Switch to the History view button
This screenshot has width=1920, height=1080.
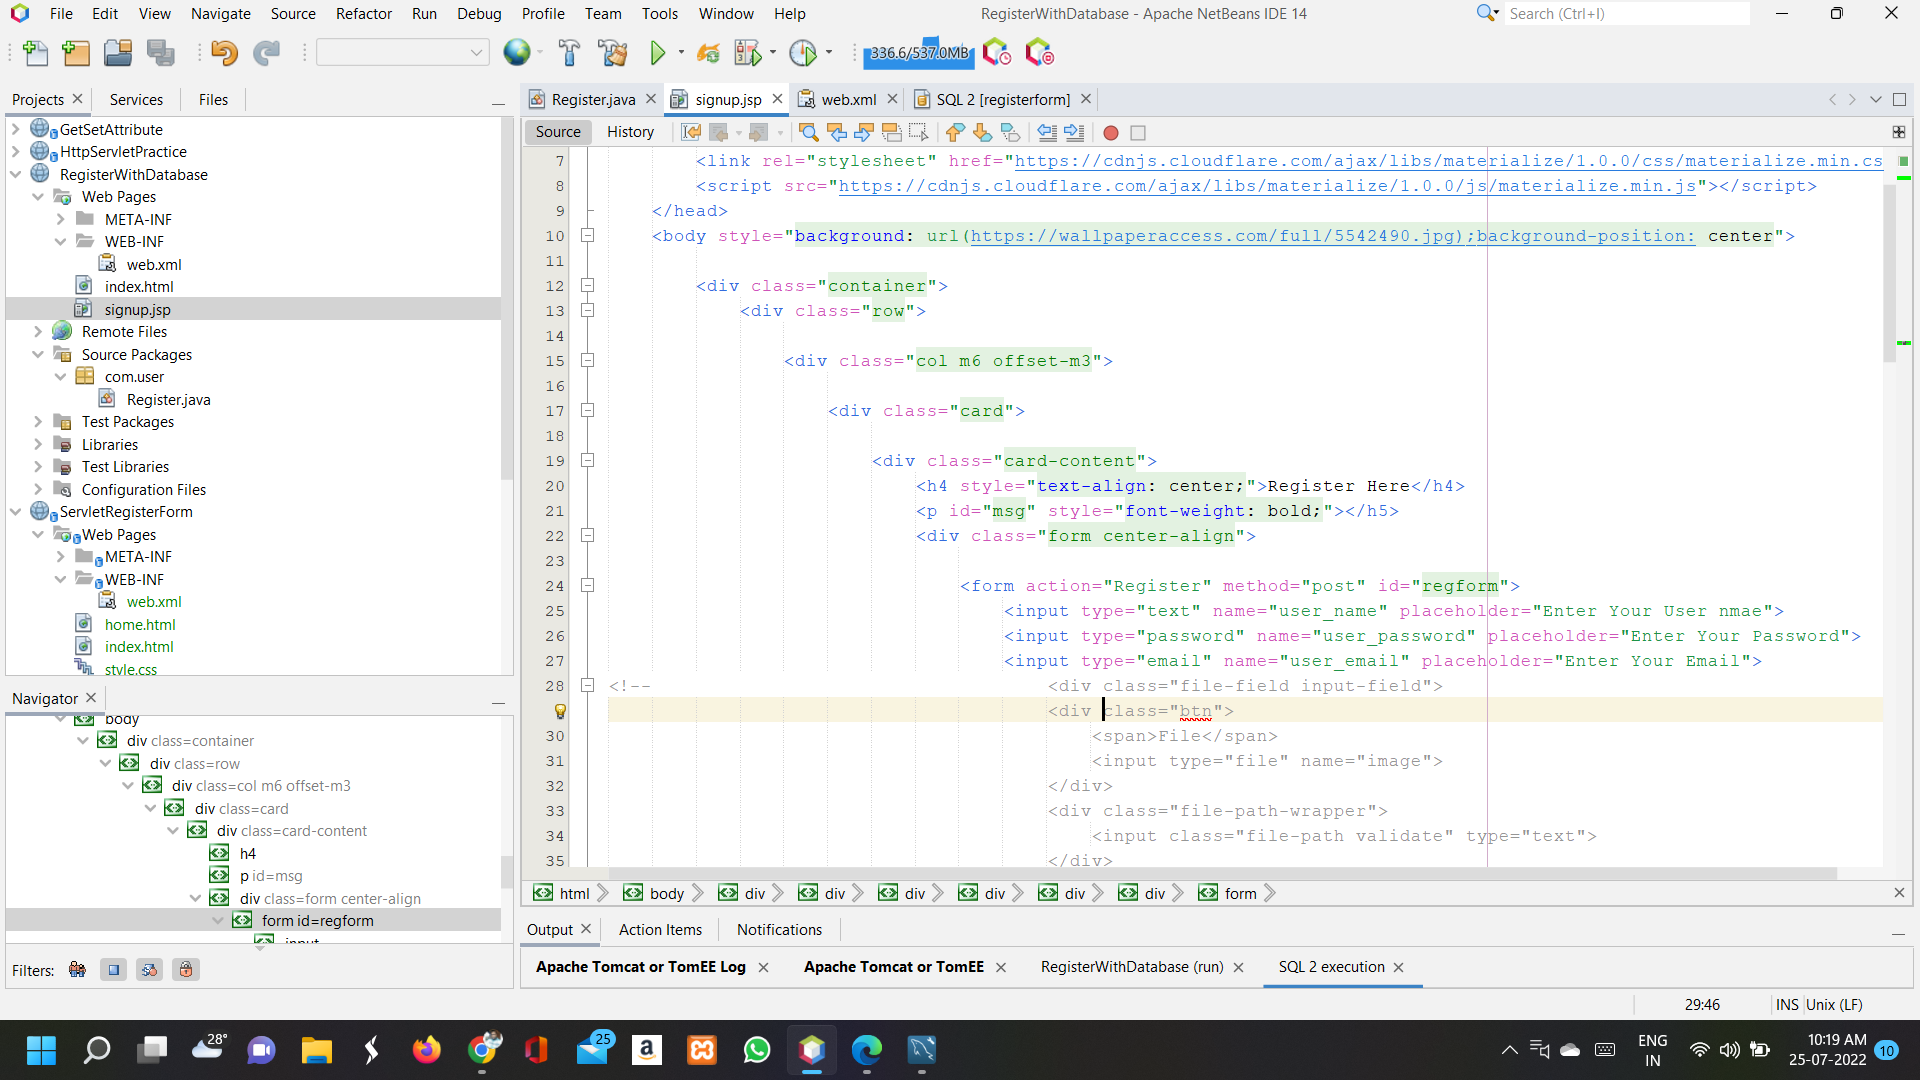point(630,132)
